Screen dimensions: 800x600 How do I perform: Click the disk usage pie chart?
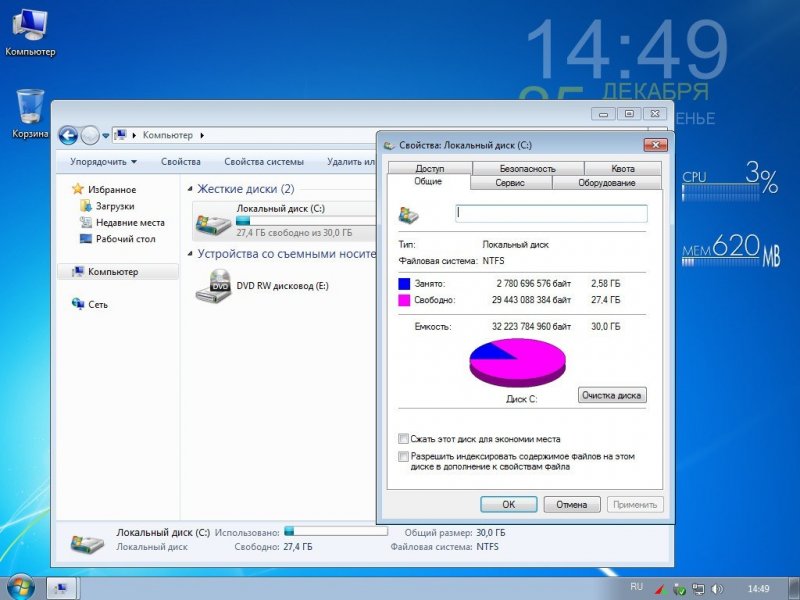coord(517,363)
